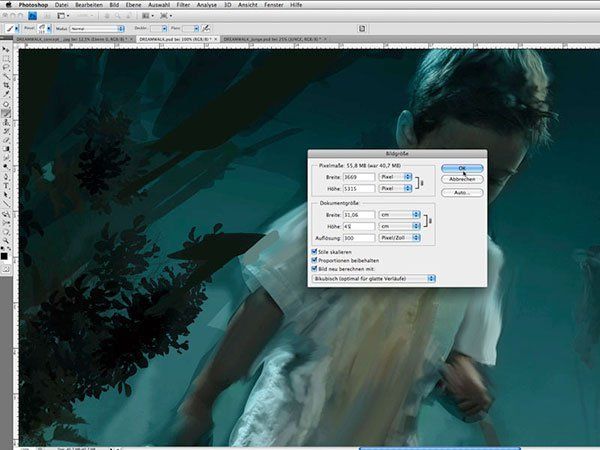The image size is (600, 450).
Task: Select the Hand tool in toolbox
Action: point(6,232)
